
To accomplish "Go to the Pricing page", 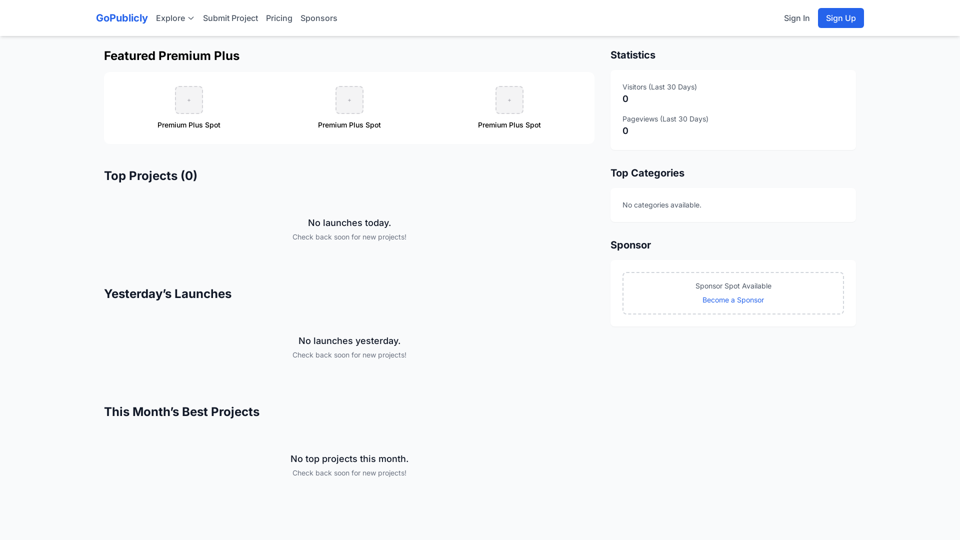I will pos(279,18).
